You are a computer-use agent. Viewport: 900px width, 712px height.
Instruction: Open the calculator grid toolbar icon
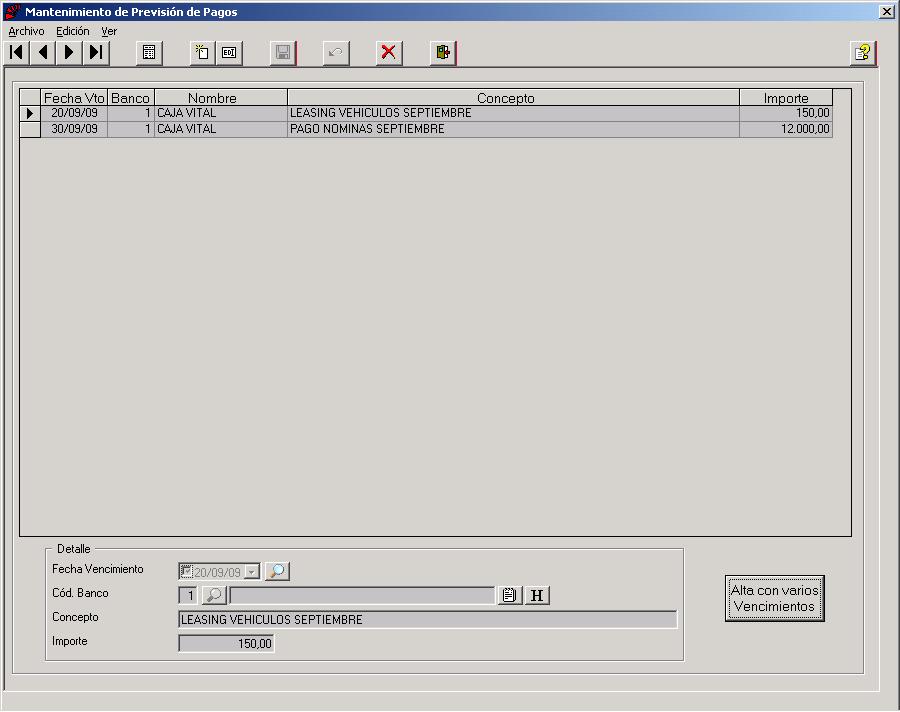click(x=149, y=53)
